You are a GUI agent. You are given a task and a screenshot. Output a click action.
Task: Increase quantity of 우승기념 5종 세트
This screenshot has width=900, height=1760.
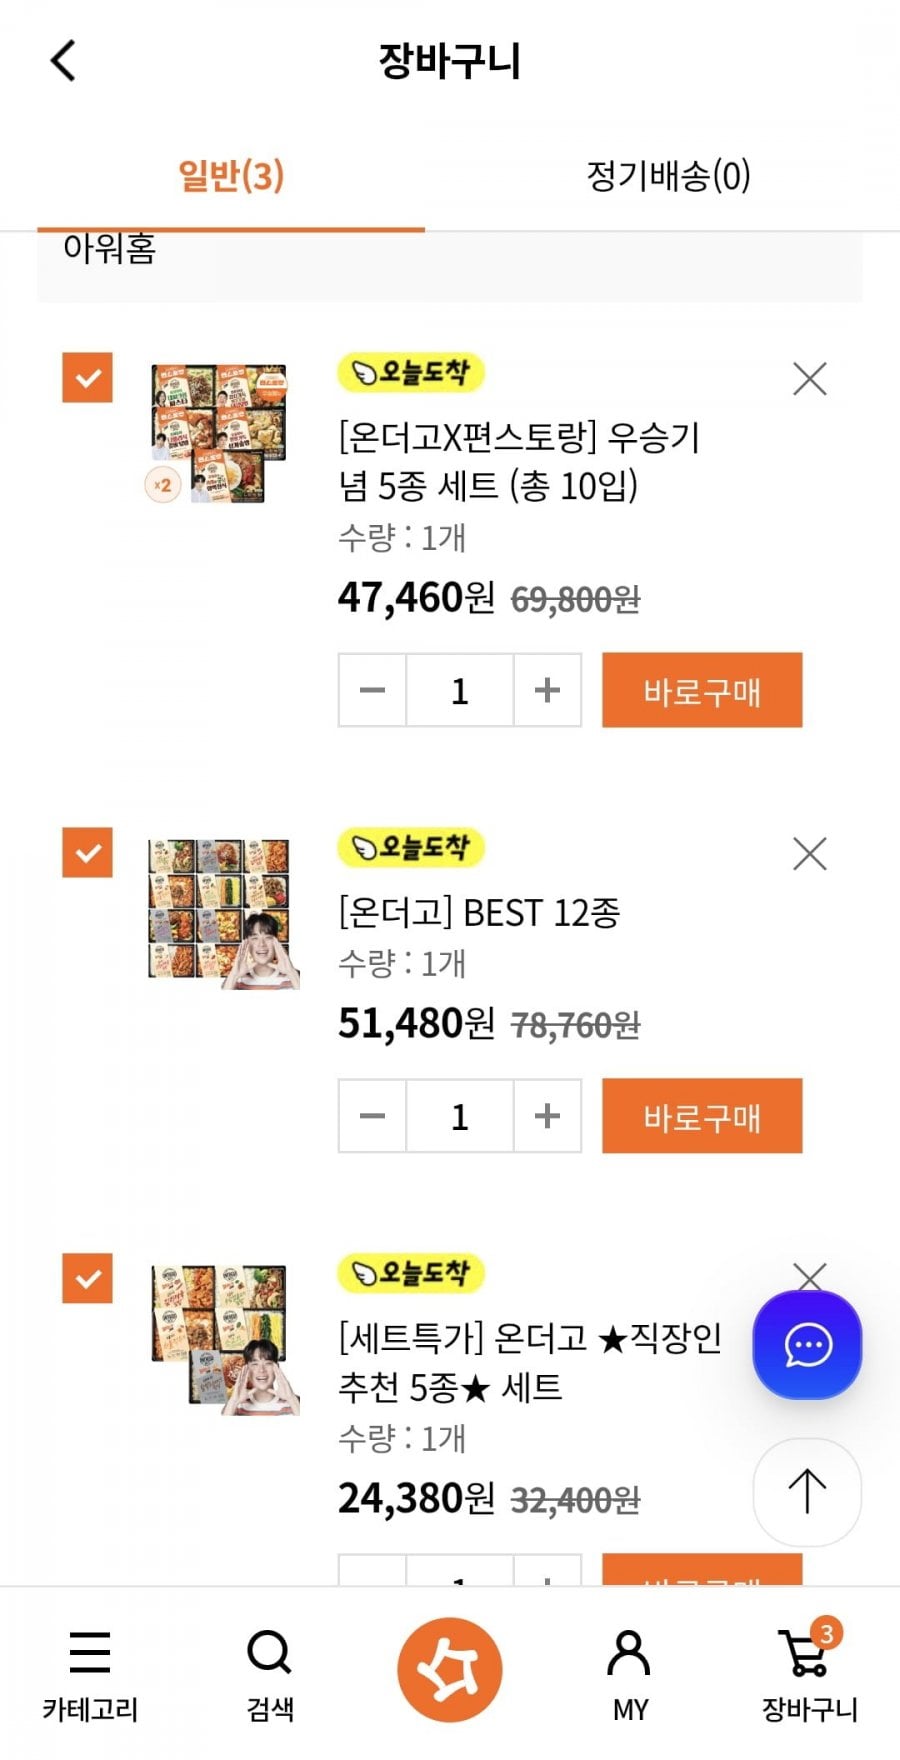(547, 690)
